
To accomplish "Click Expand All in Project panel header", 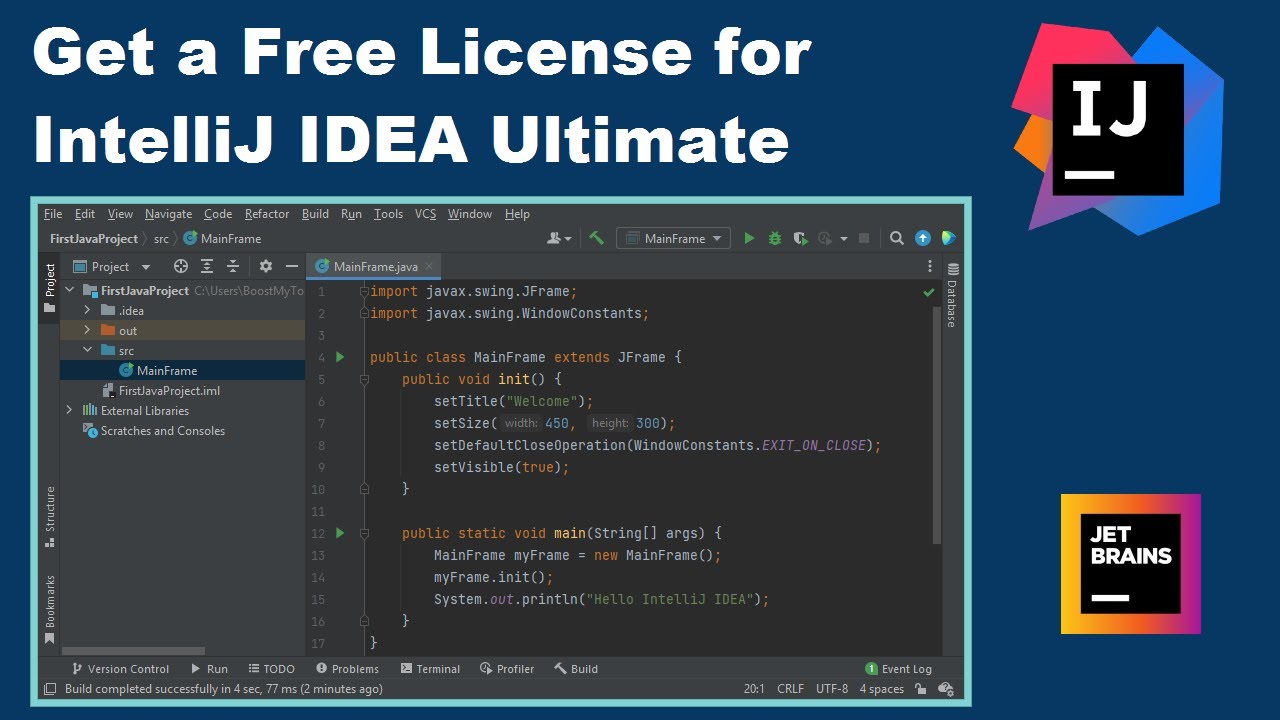I will click(207, 266).
